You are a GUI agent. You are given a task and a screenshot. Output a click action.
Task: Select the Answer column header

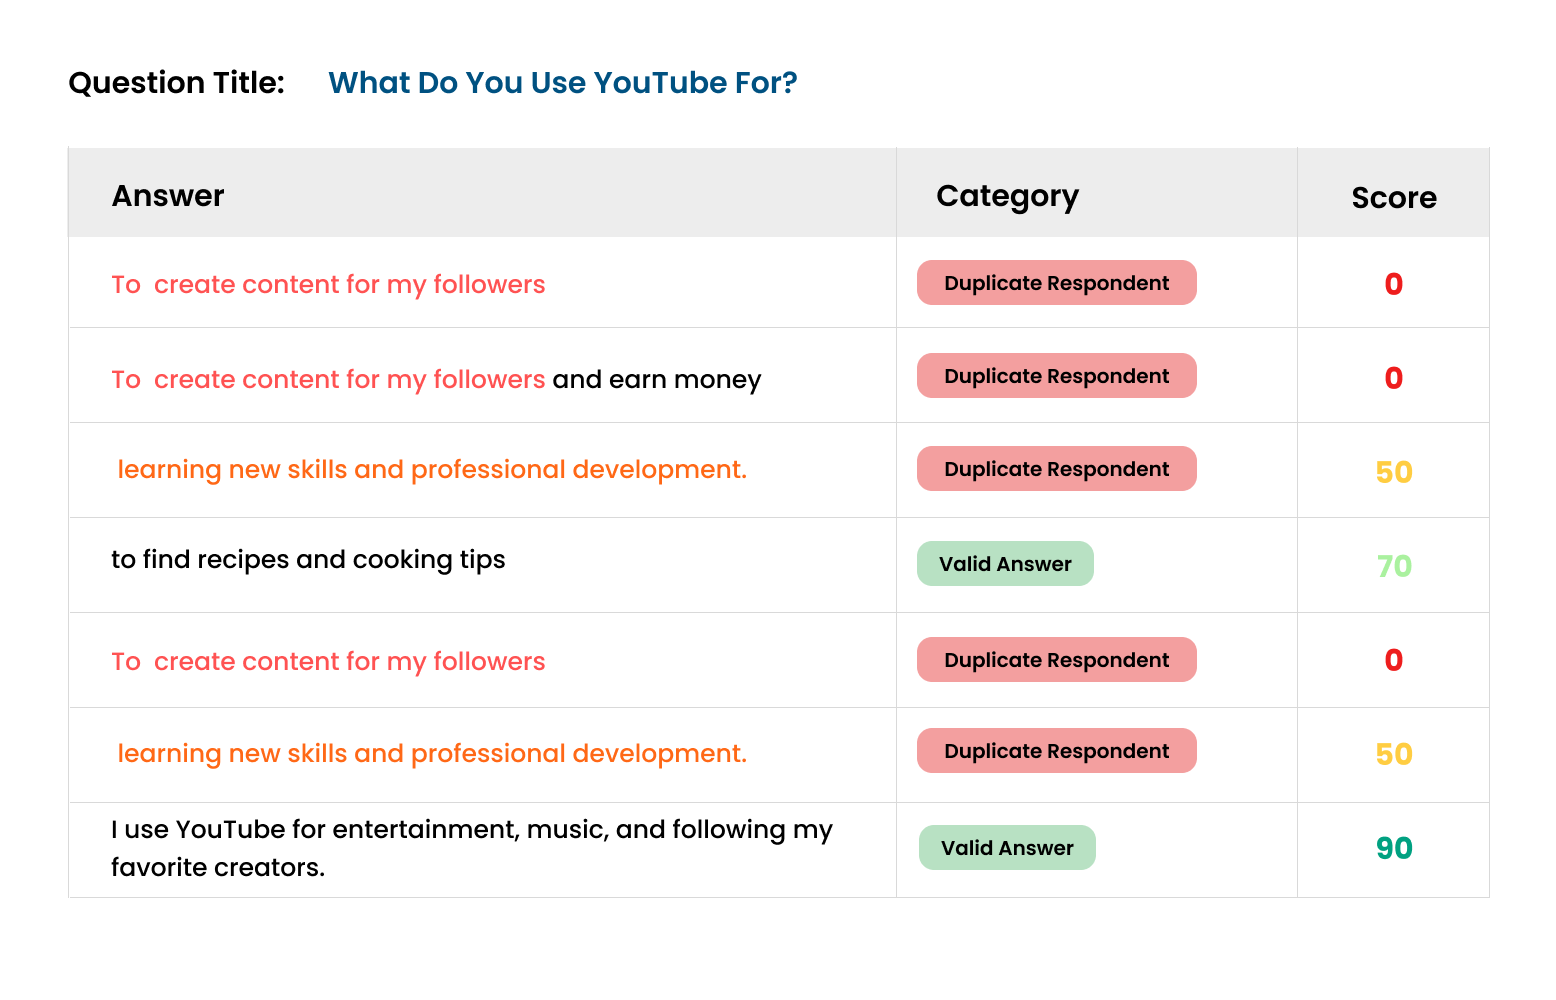point(168,196)
